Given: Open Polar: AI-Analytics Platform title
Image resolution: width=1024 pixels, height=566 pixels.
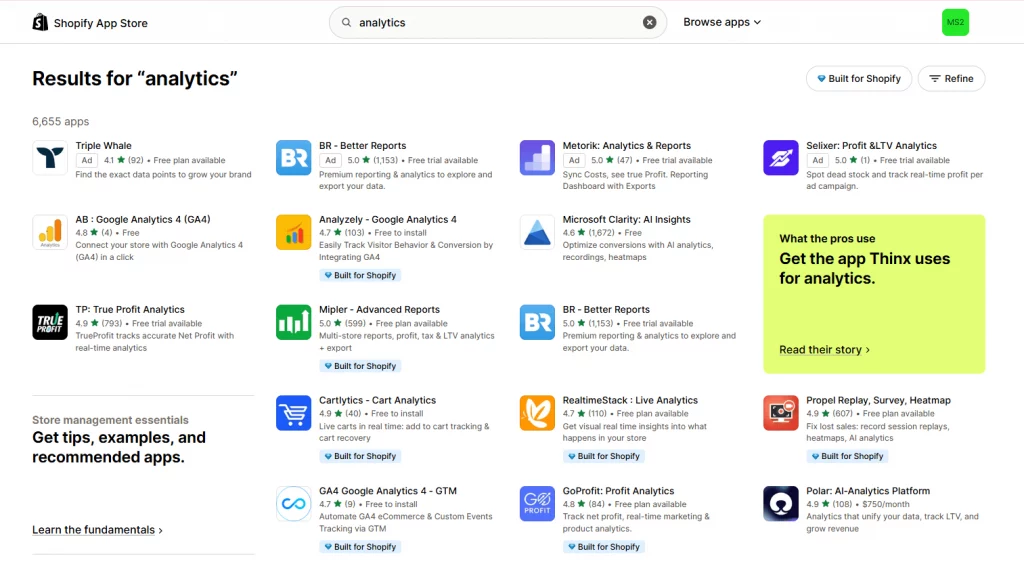Looking at the screenshot, I should point(867,491).
